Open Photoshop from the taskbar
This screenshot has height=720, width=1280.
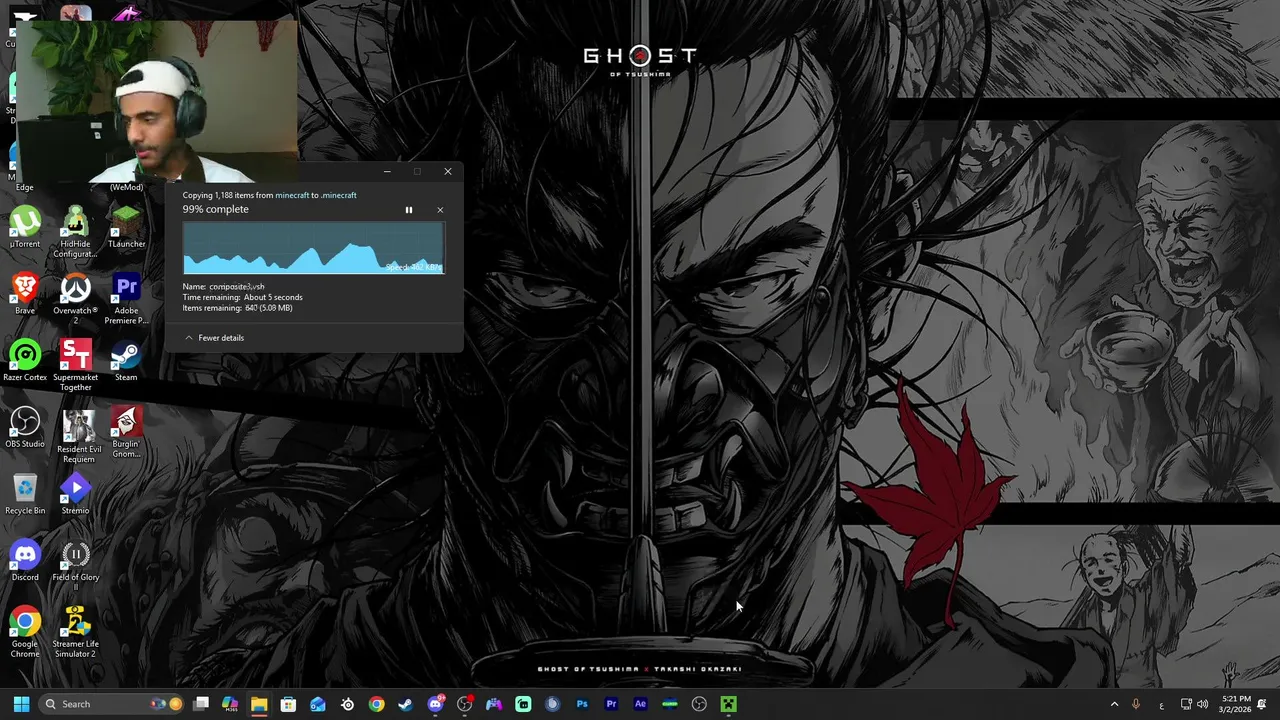coord(582,704)
